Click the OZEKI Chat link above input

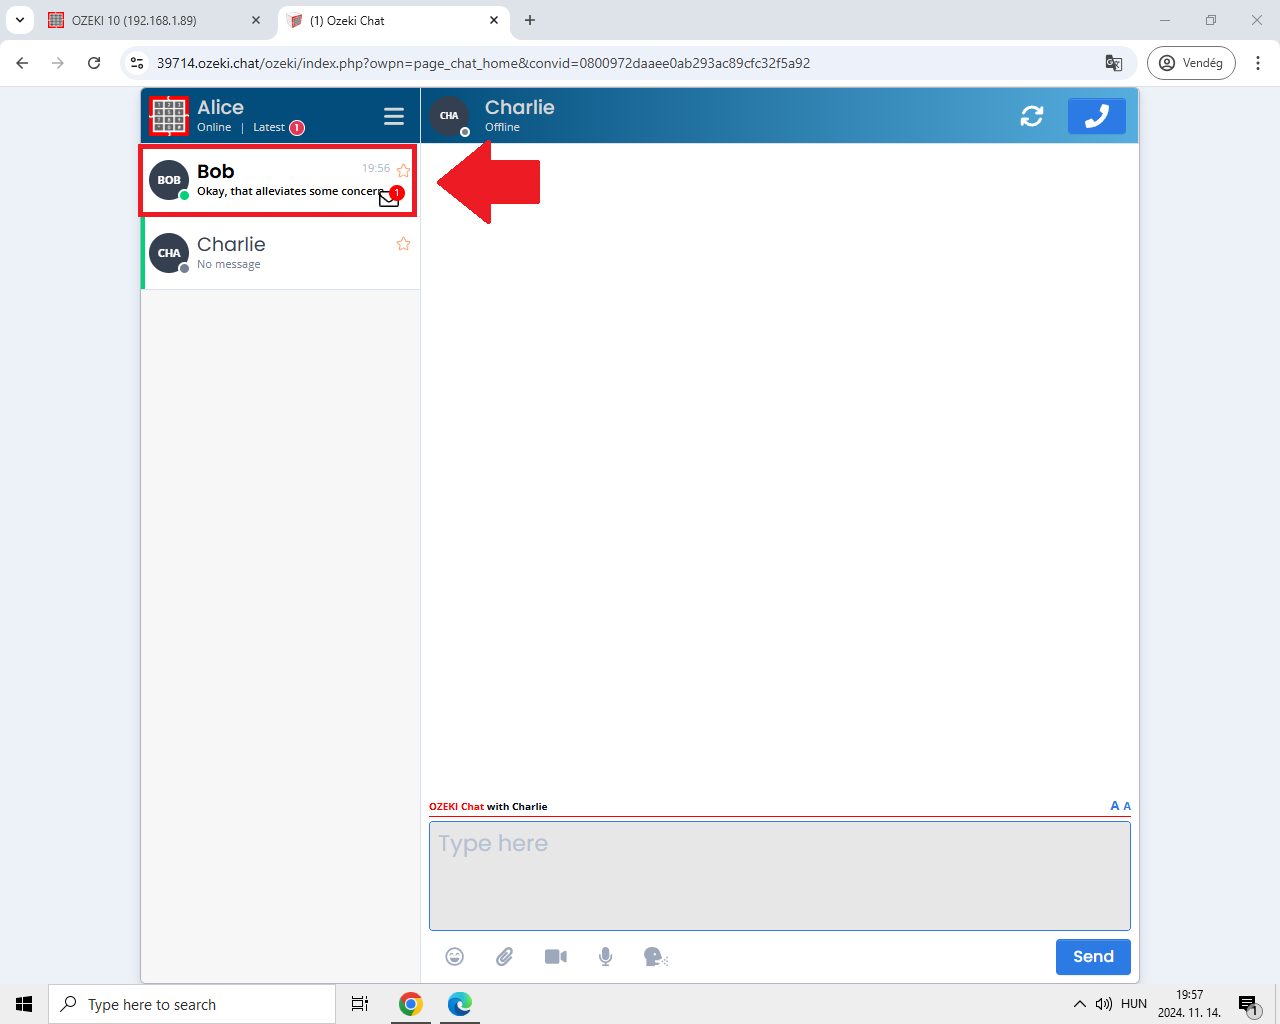pos(456,806)
